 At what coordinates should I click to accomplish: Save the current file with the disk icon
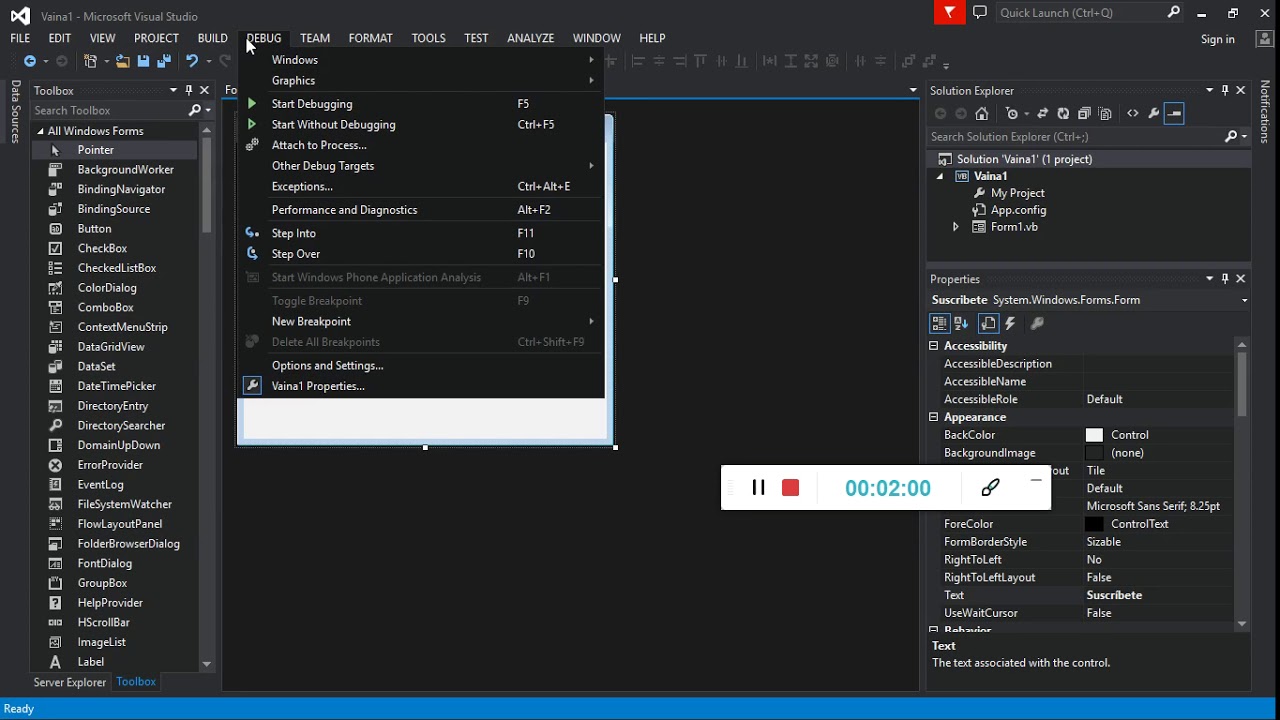point(143,61)
